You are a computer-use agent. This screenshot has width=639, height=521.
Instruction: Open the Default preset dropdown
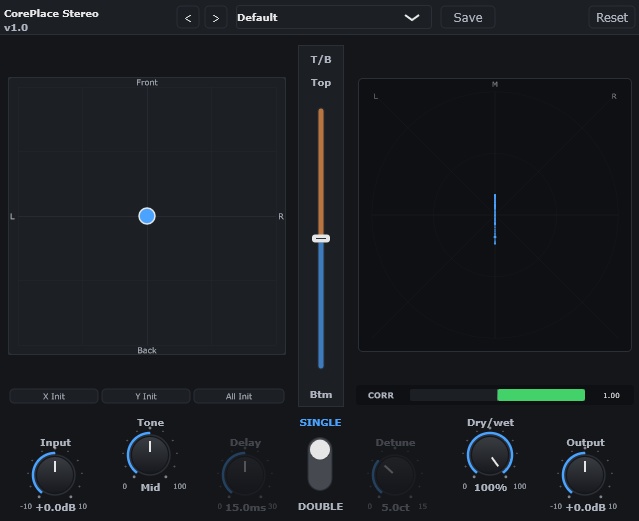333,18
